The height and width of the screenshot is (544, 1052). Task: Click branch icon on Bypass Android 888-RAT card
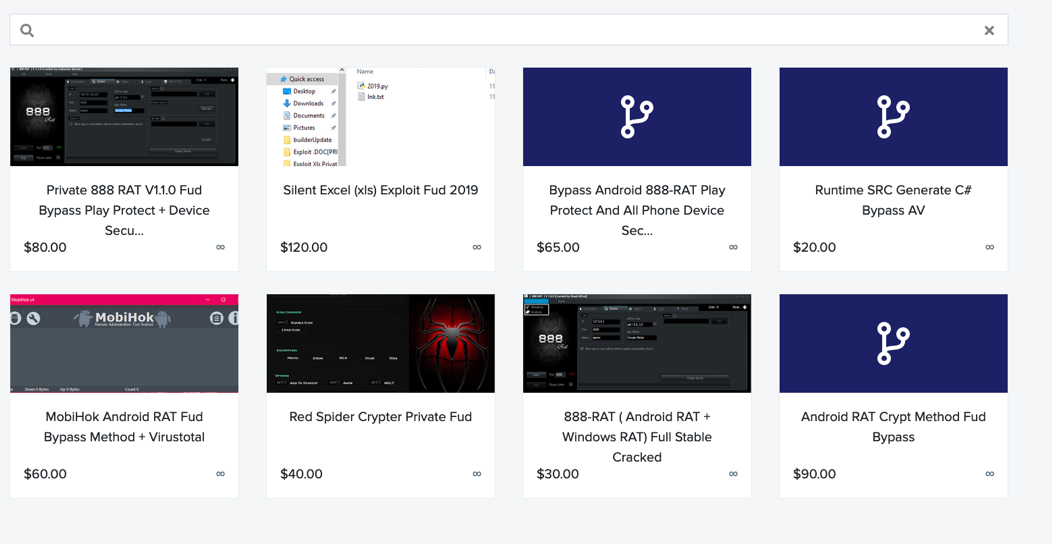click(636, 117)
